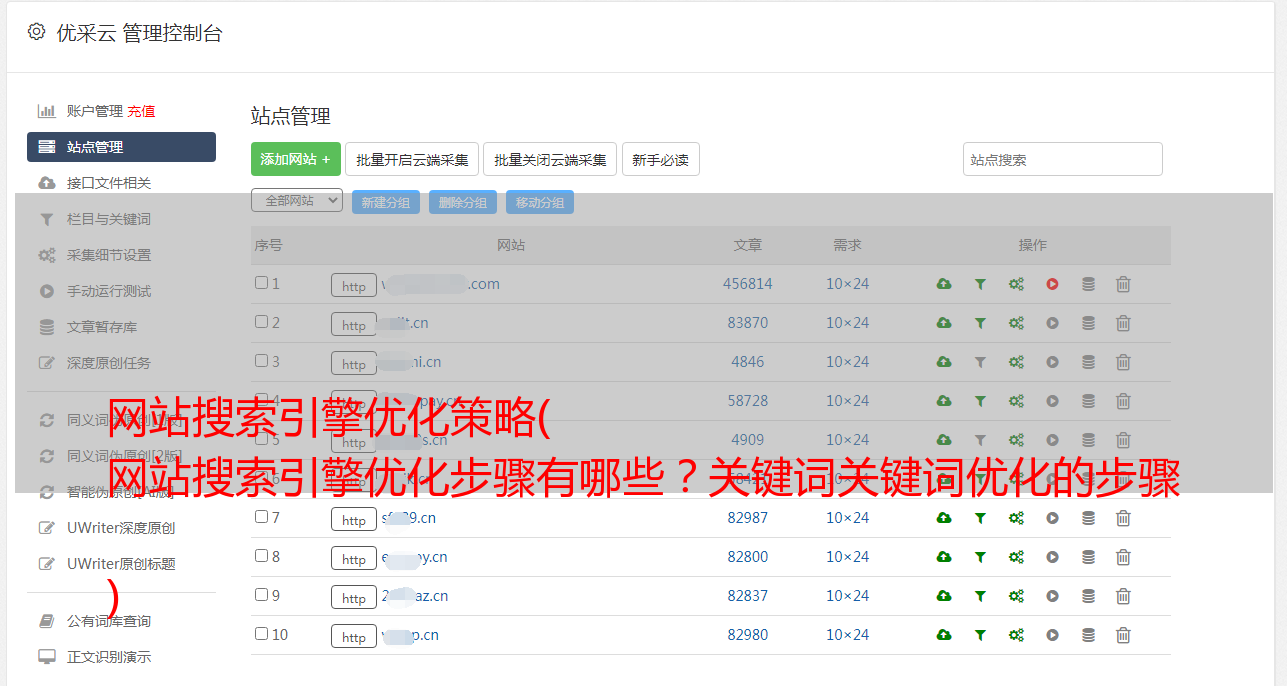Open 手动运行测试 sidebar item
This screenshot has width=1287, height=686.
pos(109,291)
